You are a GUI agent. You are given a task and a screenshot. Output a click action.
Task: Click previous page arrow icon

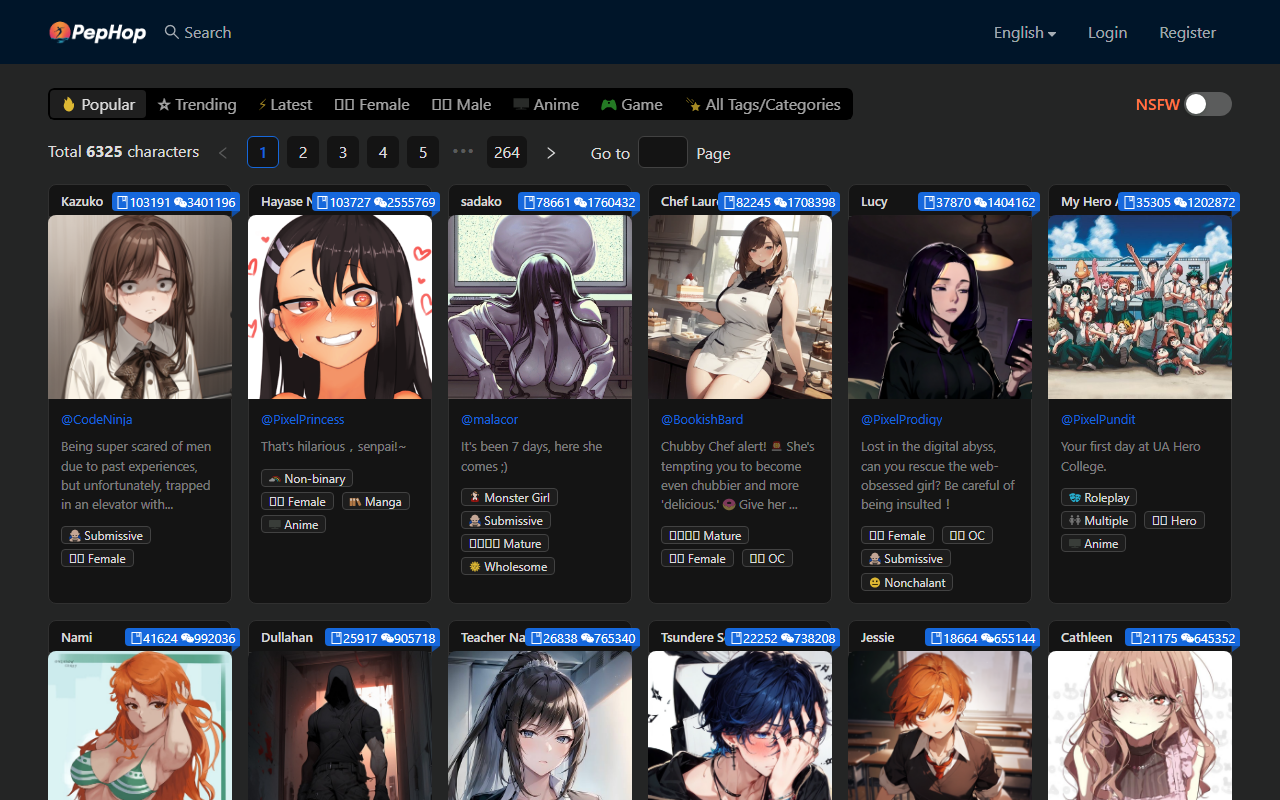pyautogui.click(x=223, y=153)
